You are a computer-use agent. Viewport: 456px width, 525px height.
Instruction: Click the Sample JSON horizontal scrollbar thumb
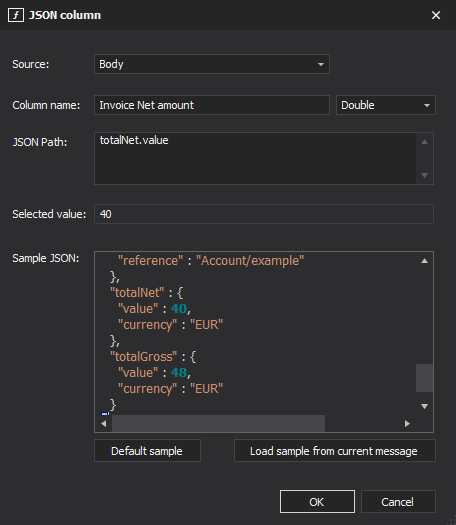(x=218, y=424)
